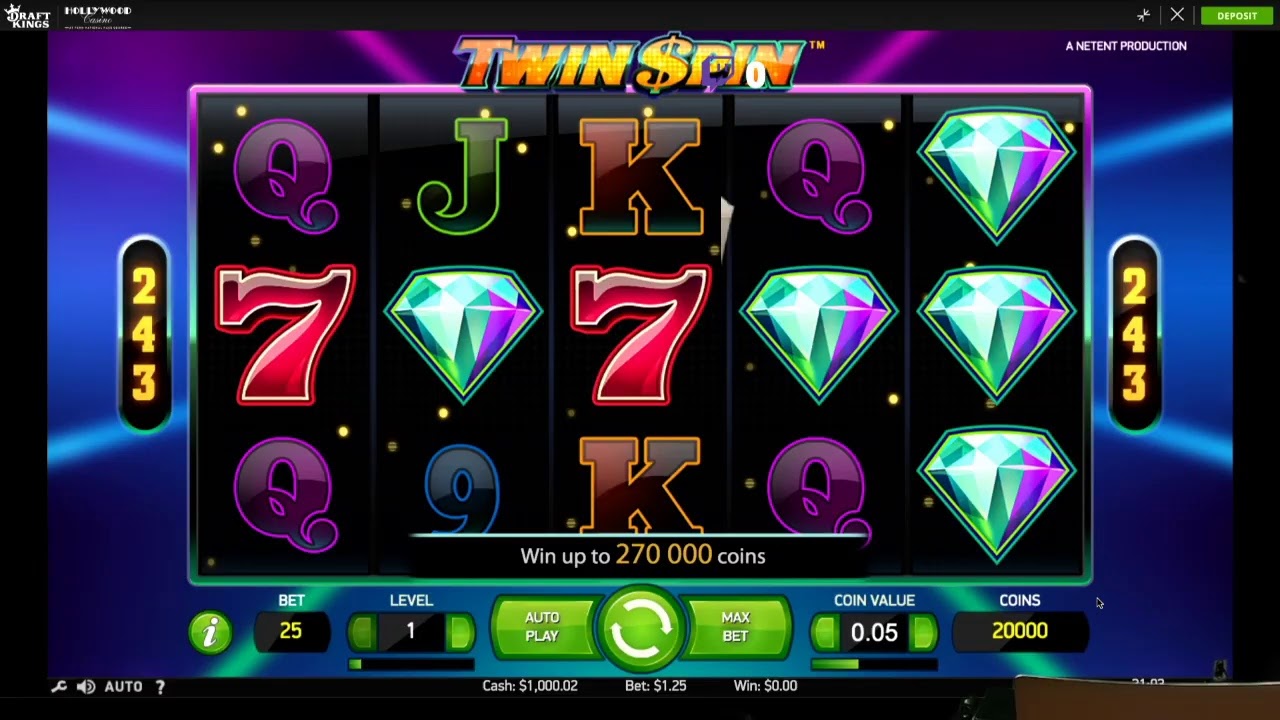Click the Hollywood Casino logo
Screen dimensions: 1280x720
click(x=98, y=16)
